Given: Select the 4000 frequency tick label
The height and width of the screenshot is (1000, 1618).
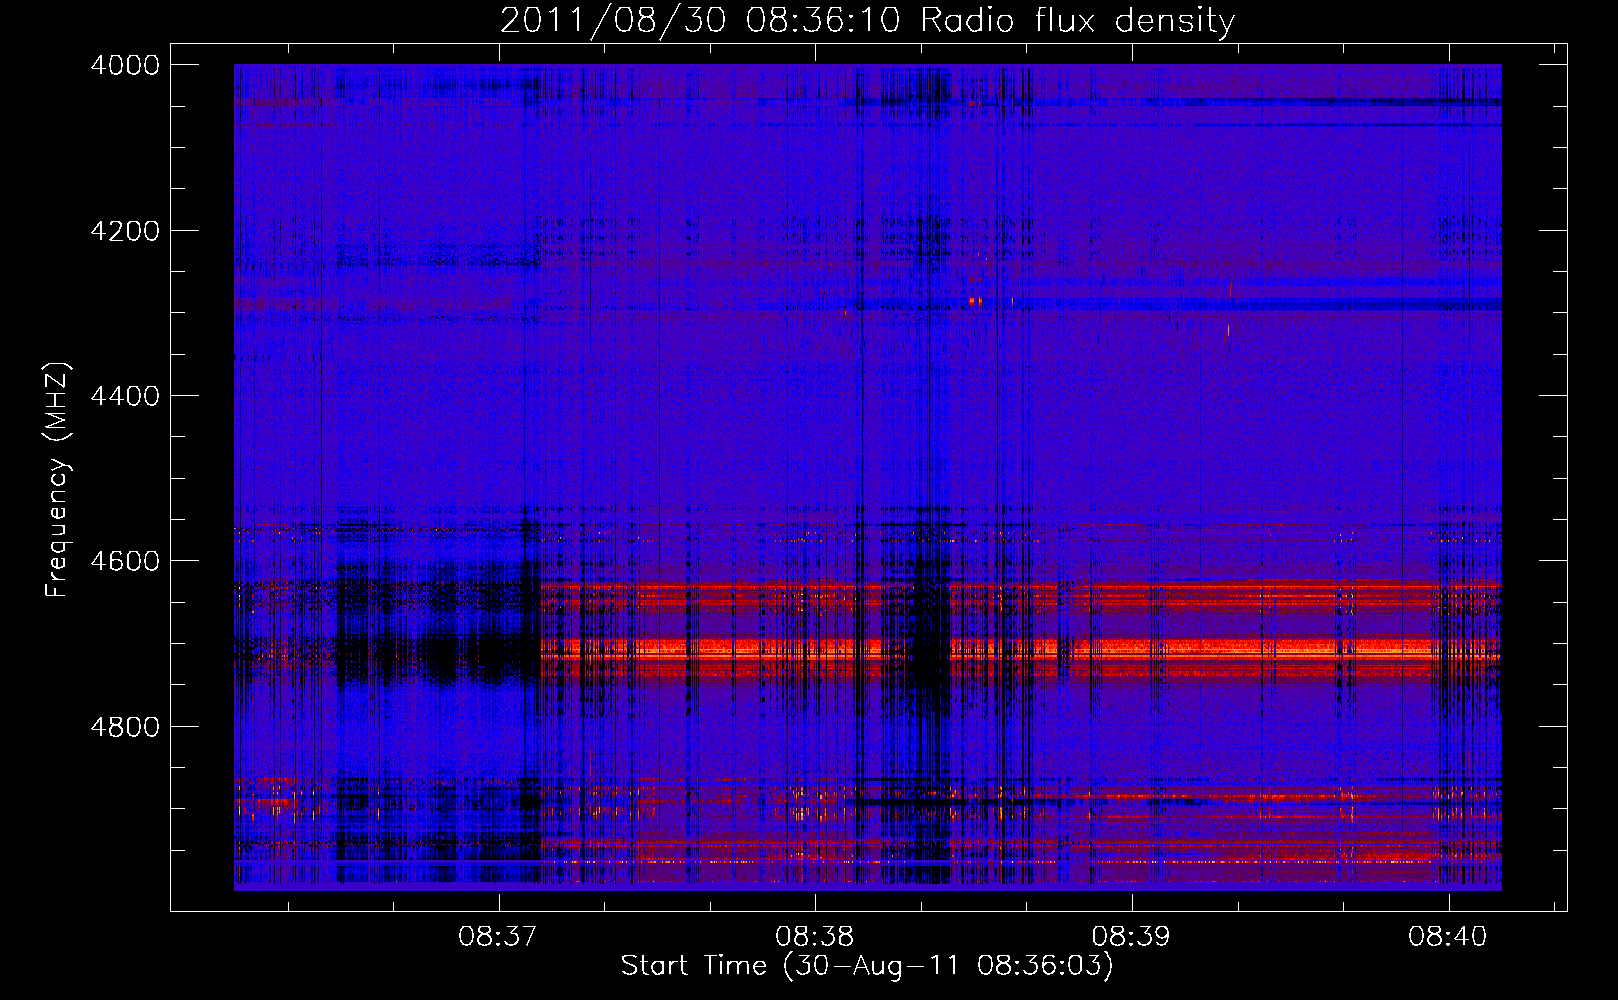Looking at the screenshot, I should 125,65.
